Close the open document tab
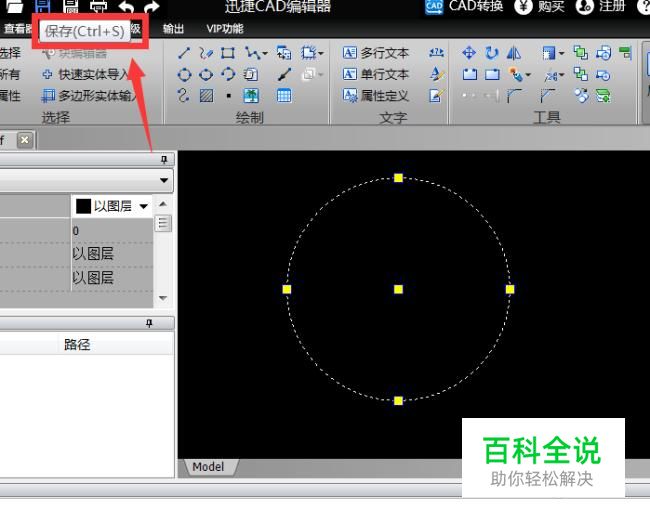The height and width of the screenshot is (522, 650). point(24,140)
